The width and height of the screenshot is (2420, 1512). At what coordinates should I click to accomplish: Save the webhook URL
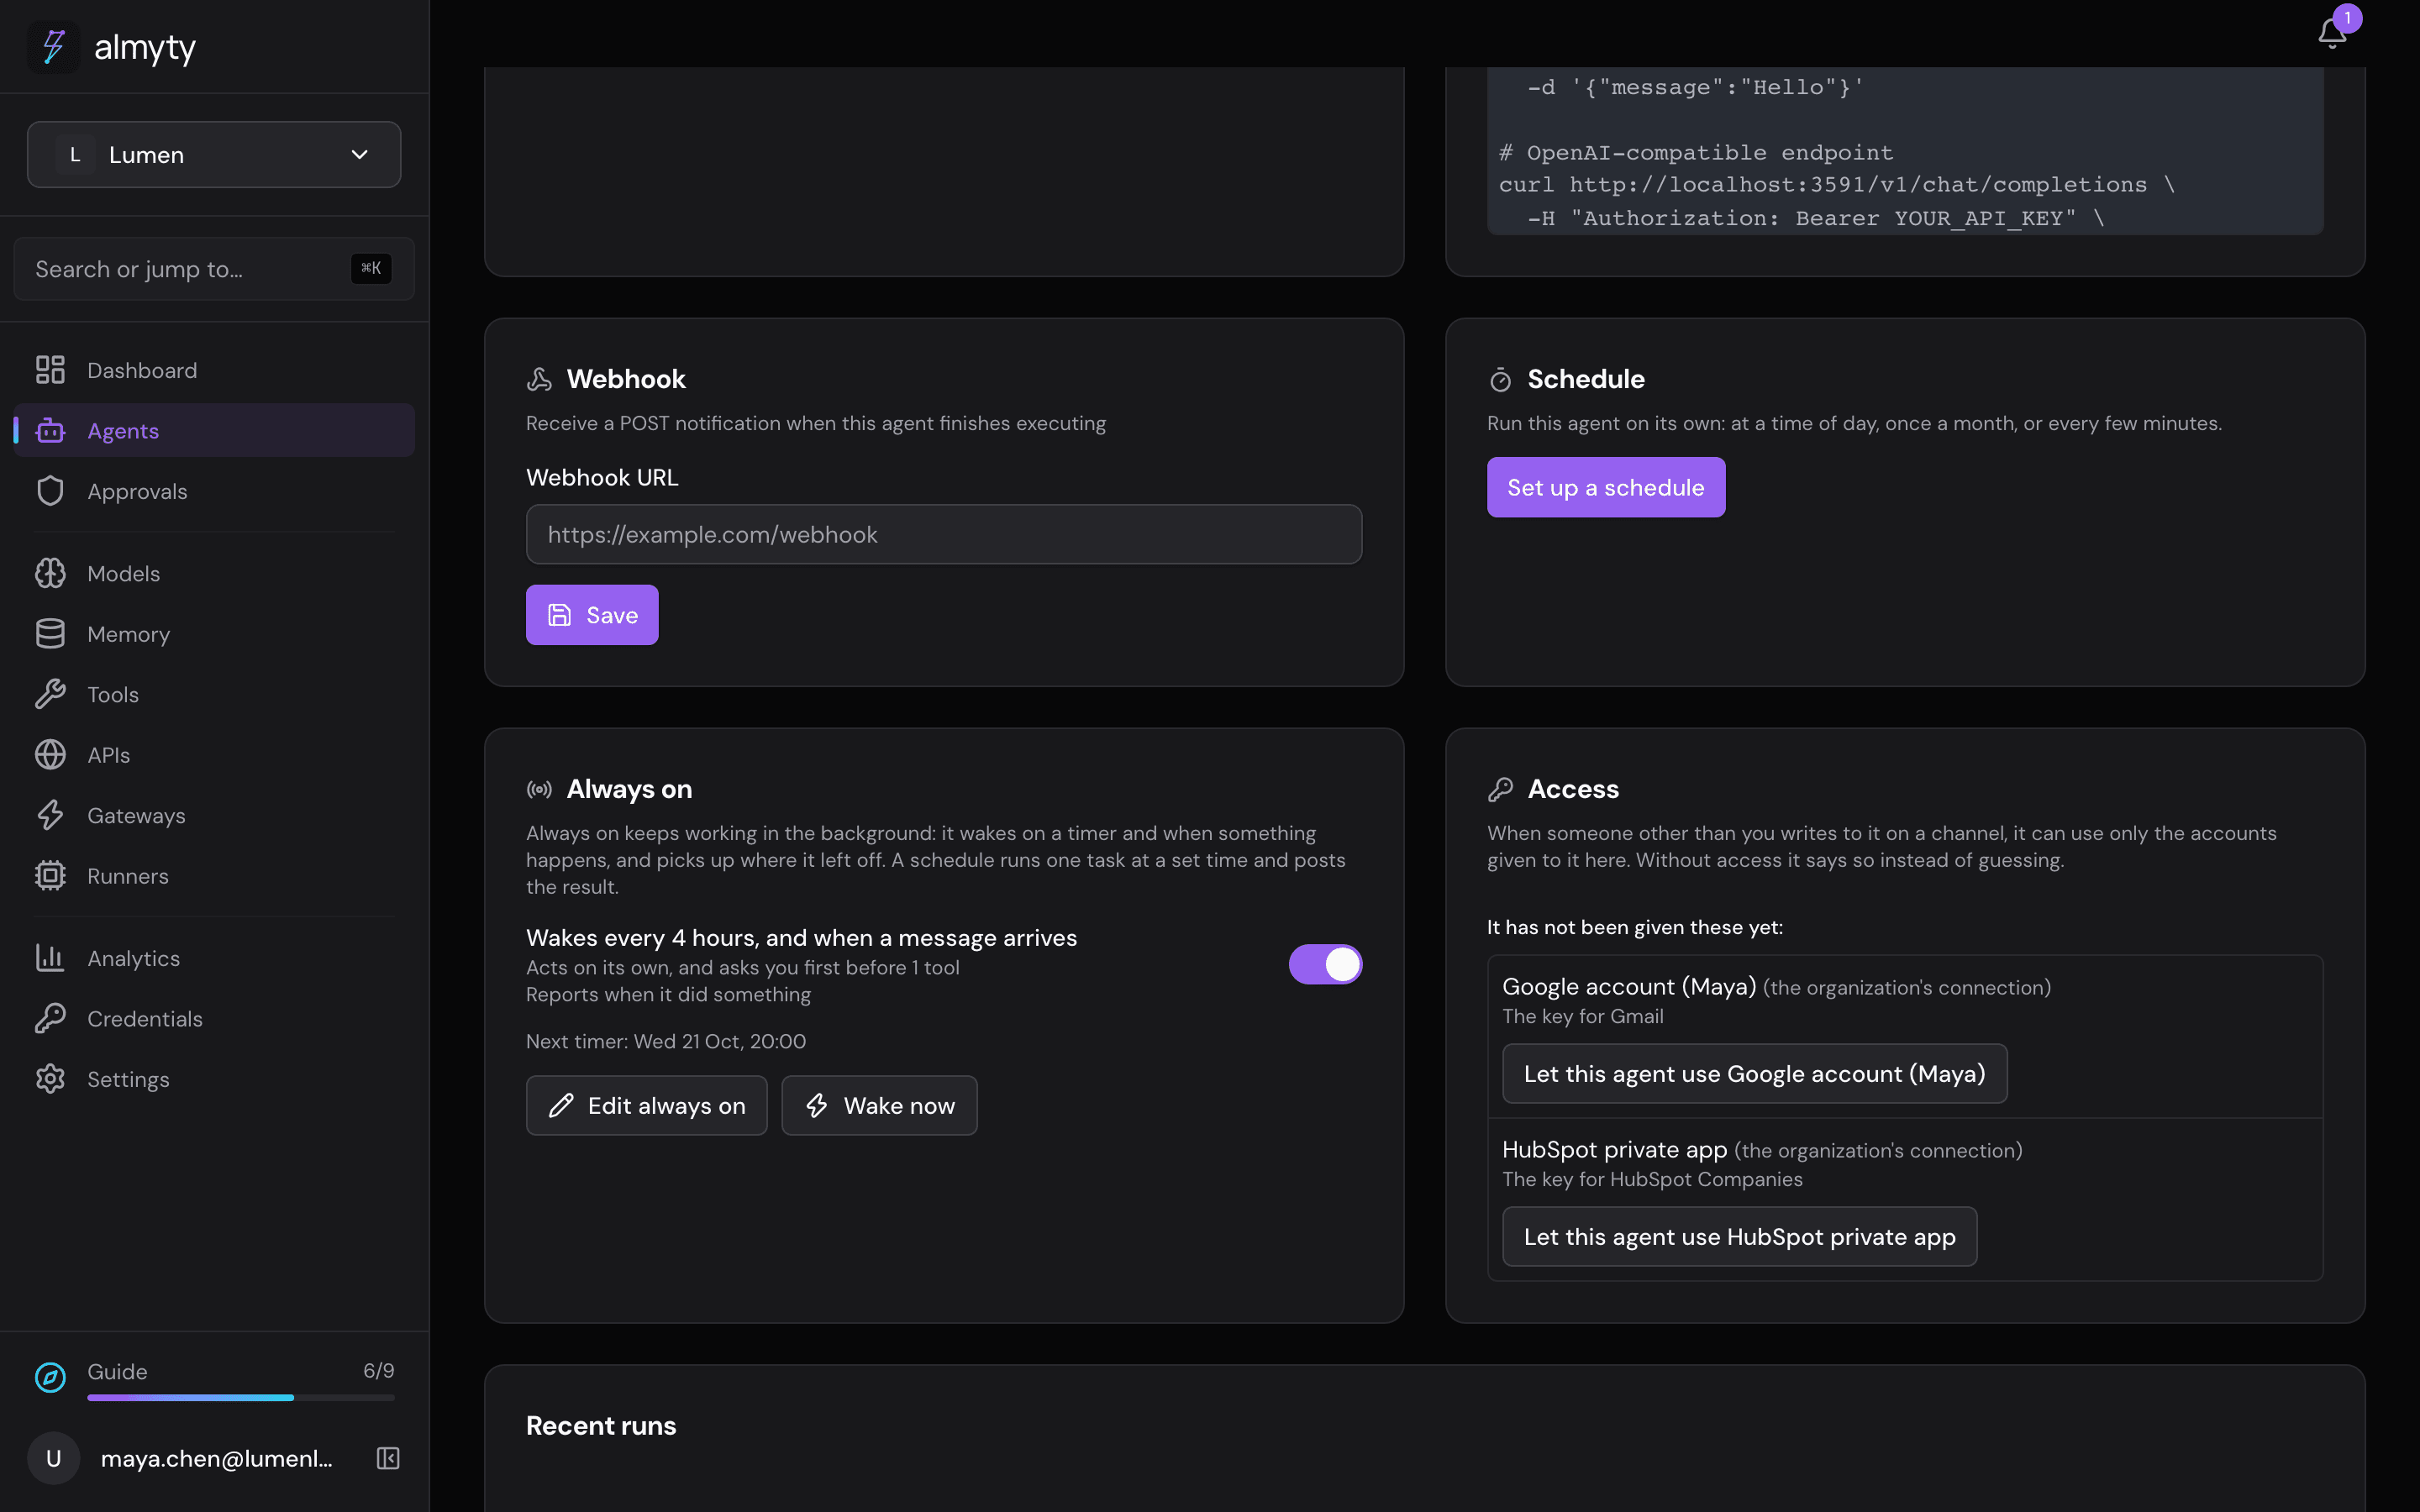(x=592, y=615)
